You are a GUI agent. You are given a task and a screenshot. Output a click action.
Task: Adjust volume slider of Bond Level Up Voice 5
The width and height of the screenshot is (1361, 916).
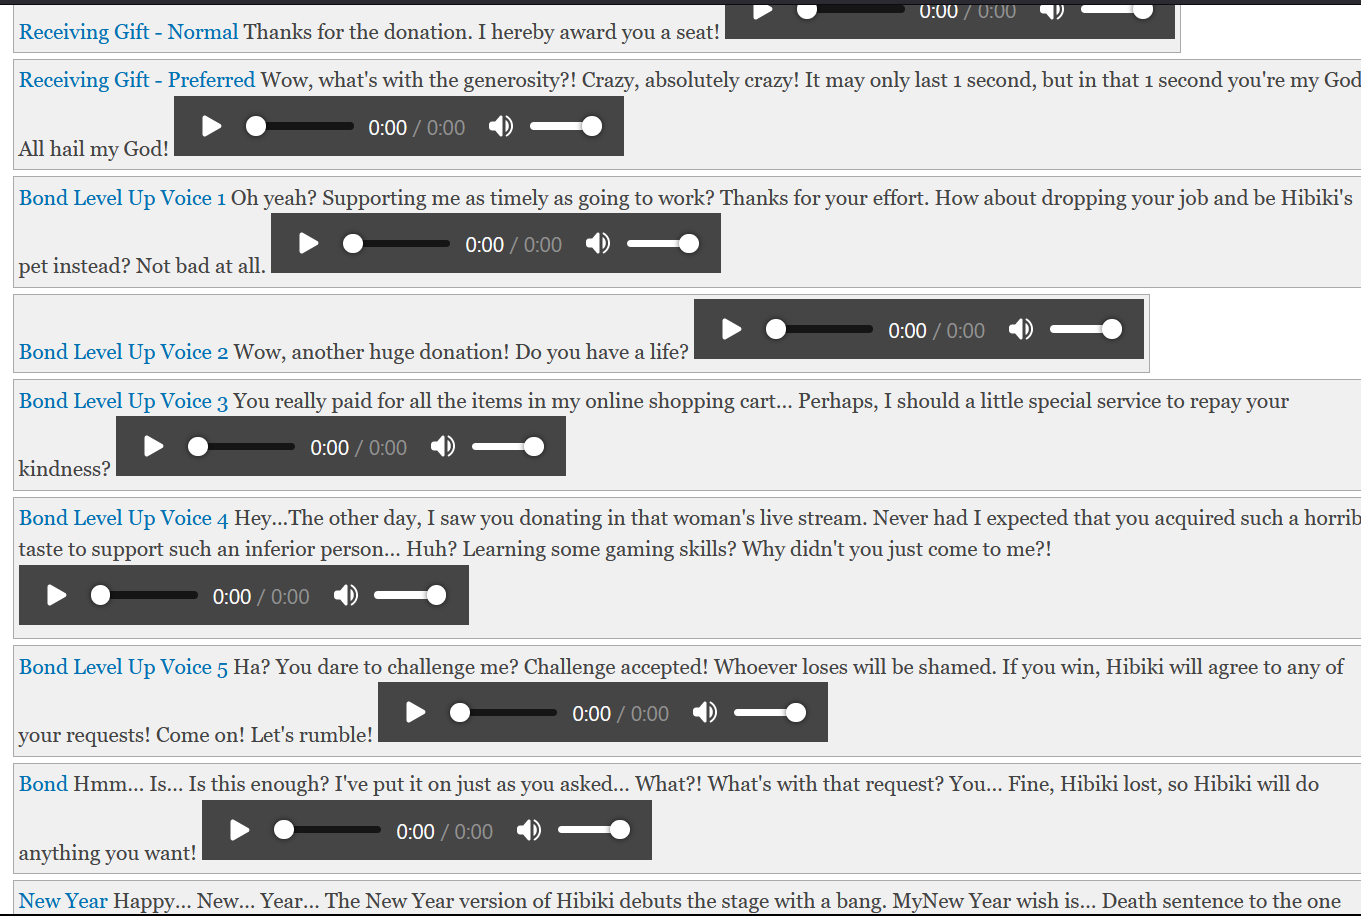(770, 712)
